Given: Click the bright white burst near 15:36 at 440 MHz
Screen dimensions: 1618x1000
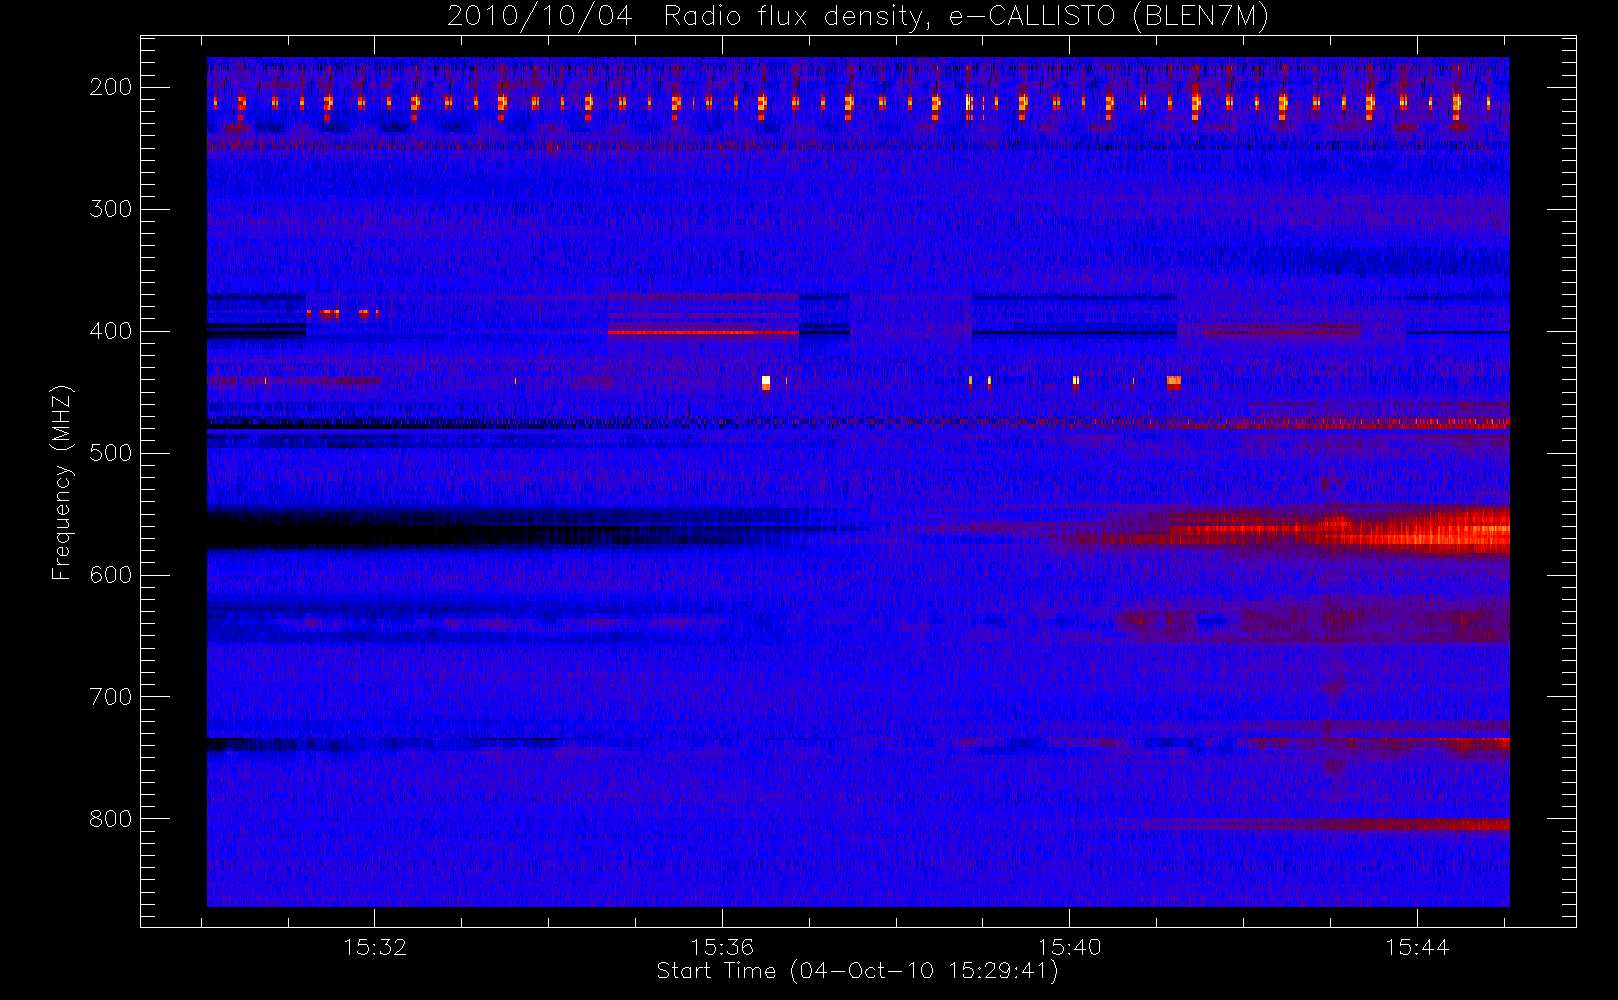Looking at the screenshot, I should tap(766, 381).
